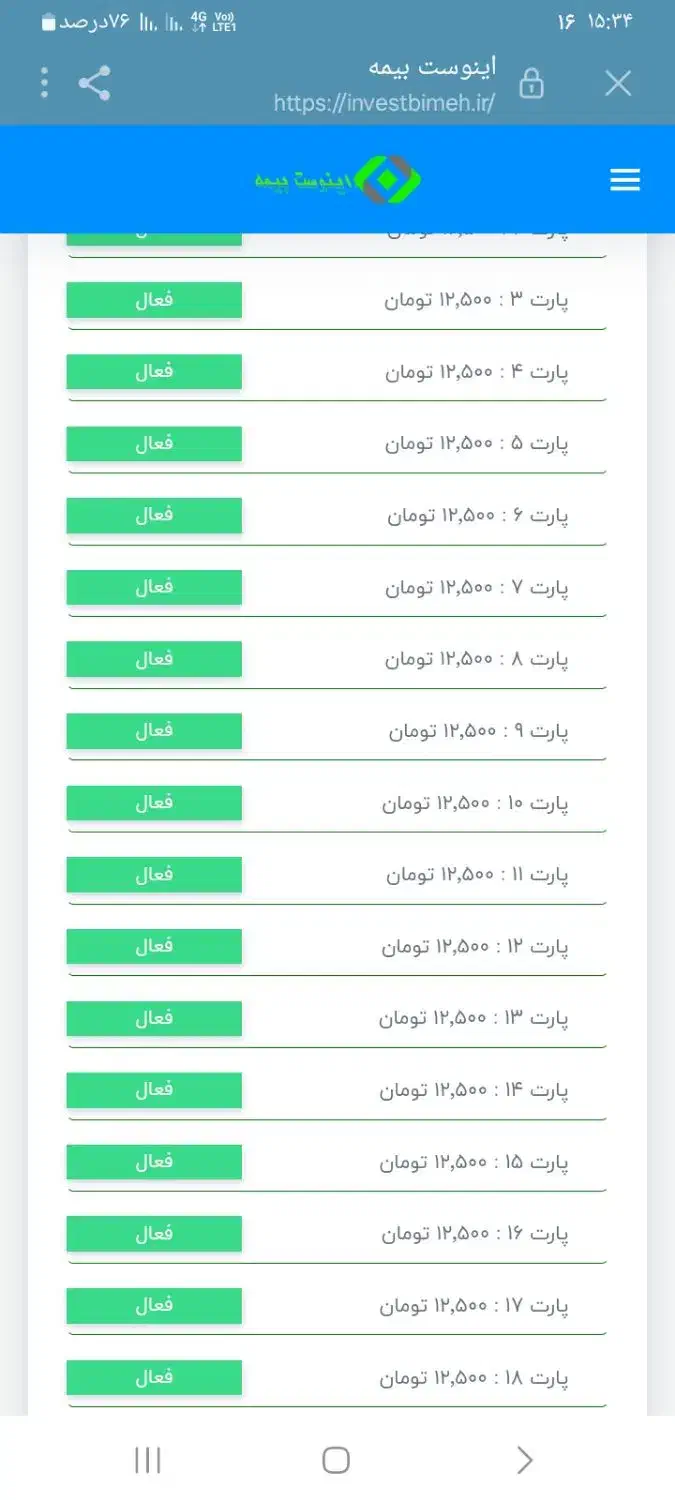The height and width of the screenshot is (1500, 675).
Task: Open the three-dot browser options menu
Action: pyautogui.click(x=44, y=83)
